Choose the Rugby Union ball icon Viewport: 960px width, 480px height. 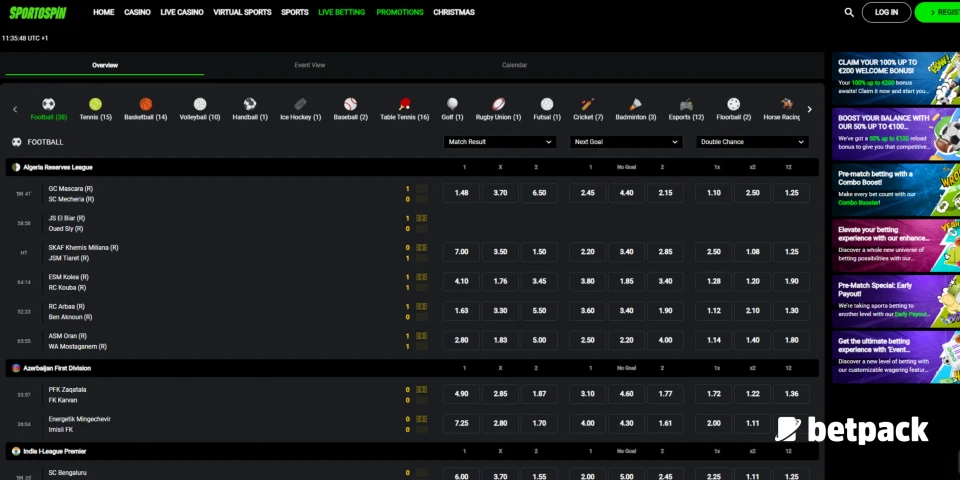(x=498, y=104)
